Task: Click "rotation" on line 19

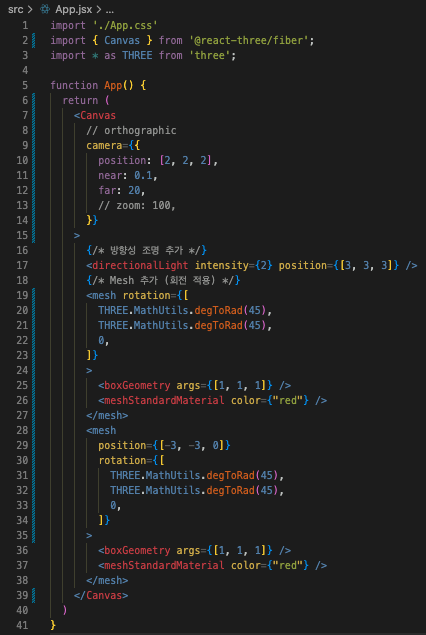Action: click(146, 295)
